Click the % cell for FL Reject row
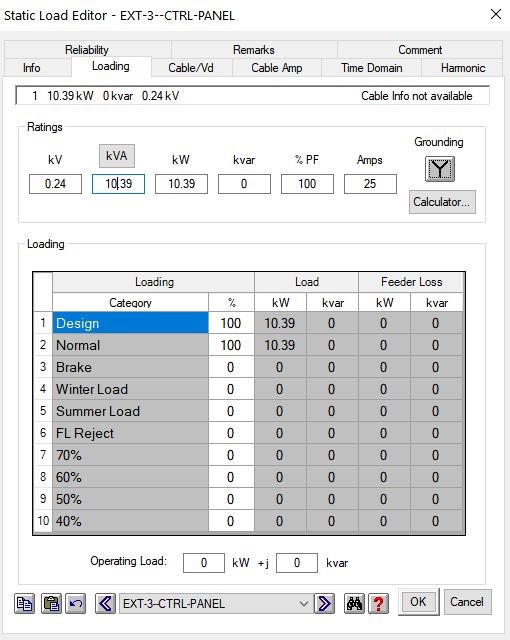The width and height of the screenshot is (510, 640). 231,433
